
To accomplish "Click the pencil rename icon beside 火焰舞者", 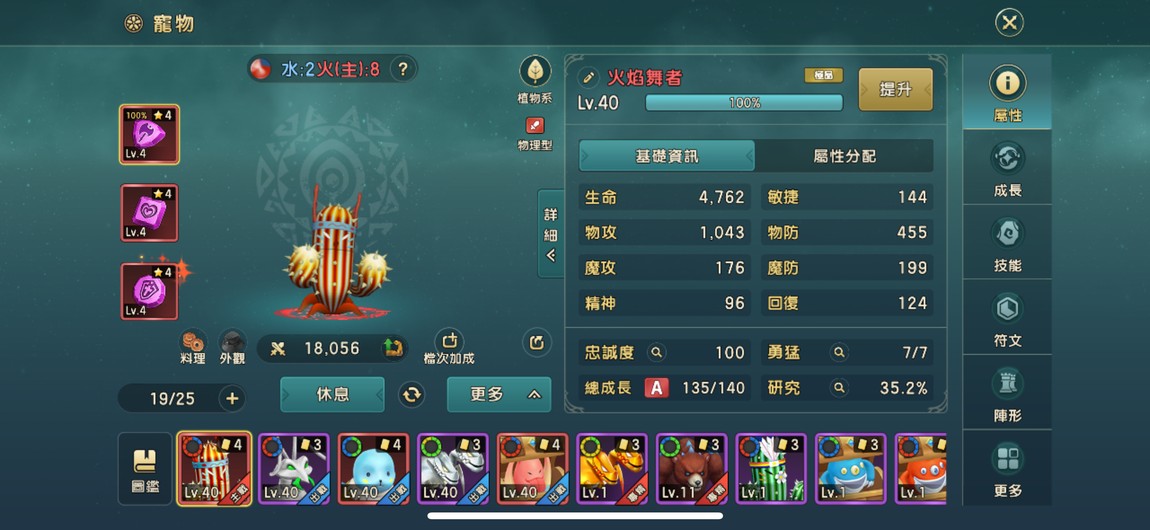I will pos(589,78).
